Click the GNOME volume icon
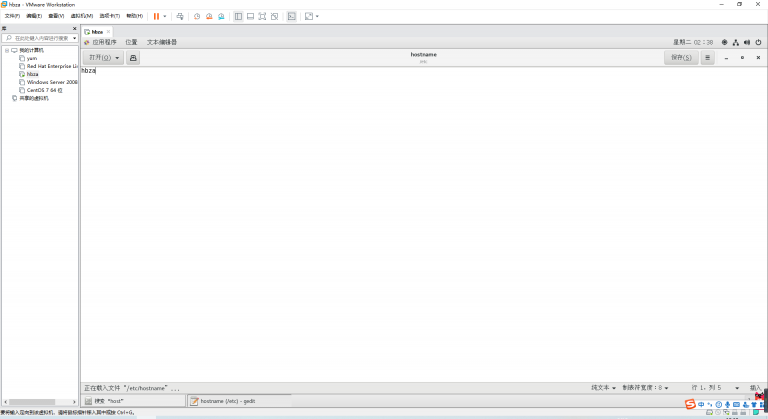This screenshot has height=419, width=768. tap(747, 42)
